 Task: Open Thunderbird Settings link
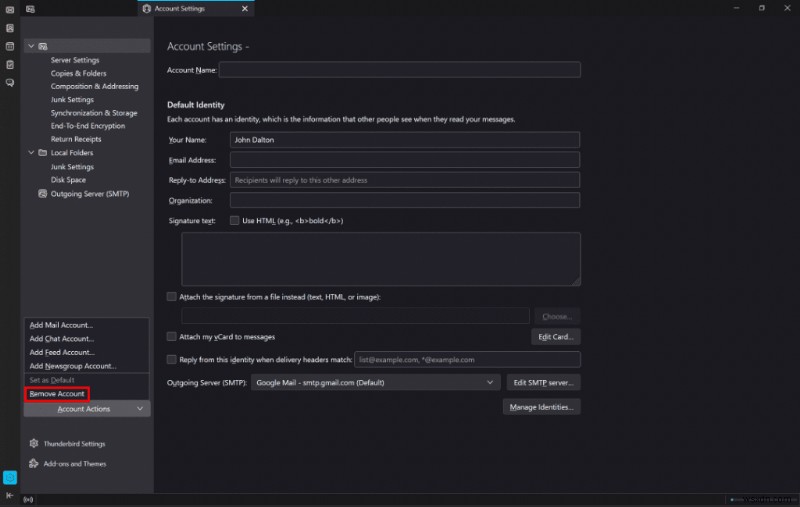[74, 444]
